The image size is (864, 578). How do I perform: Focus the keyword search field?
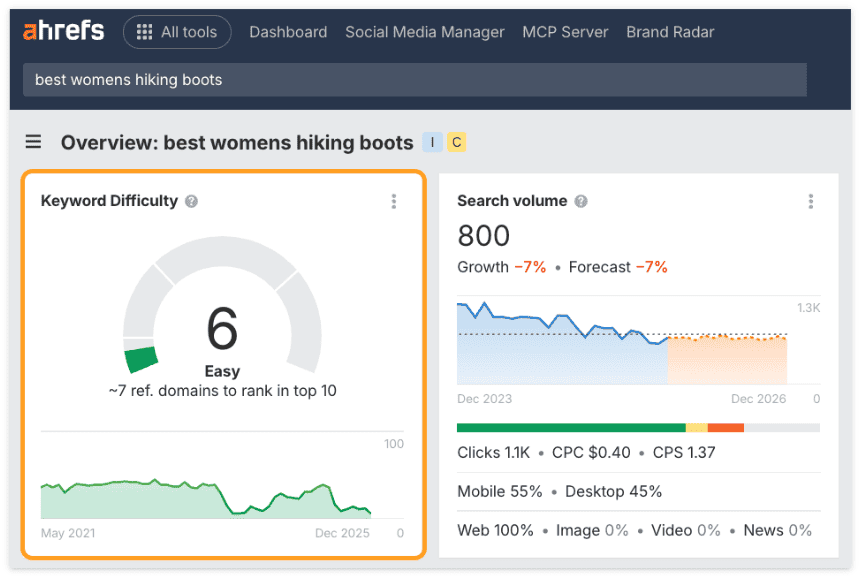[415, 80]
